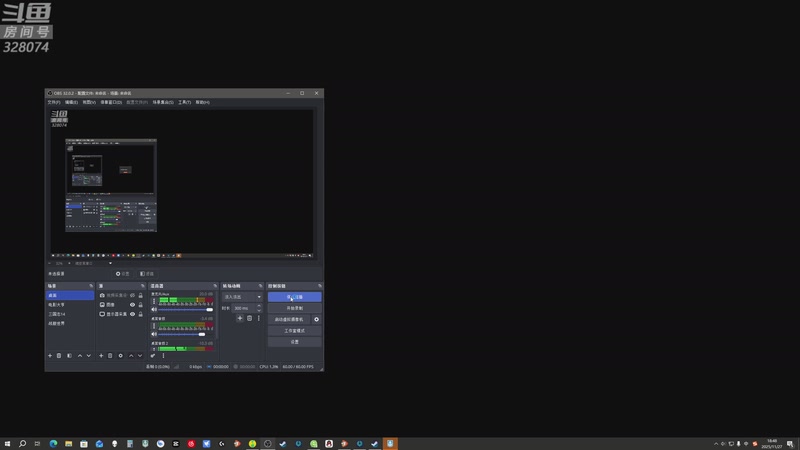Image resolution: width=800 pixels, height=450 pixels.
Task: Move the selected source down
Action: 140,356
